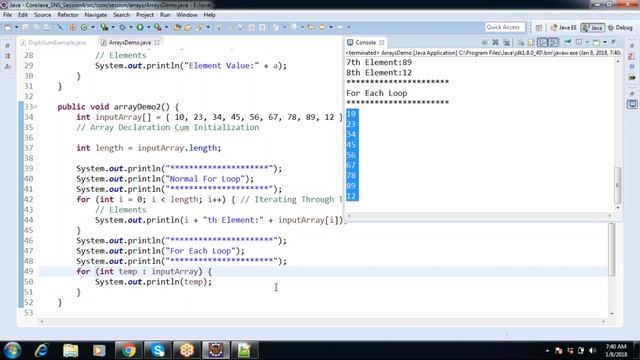Switch to the Java perspective
Viewport: 640px width, 360px height.
pos(593,28)
